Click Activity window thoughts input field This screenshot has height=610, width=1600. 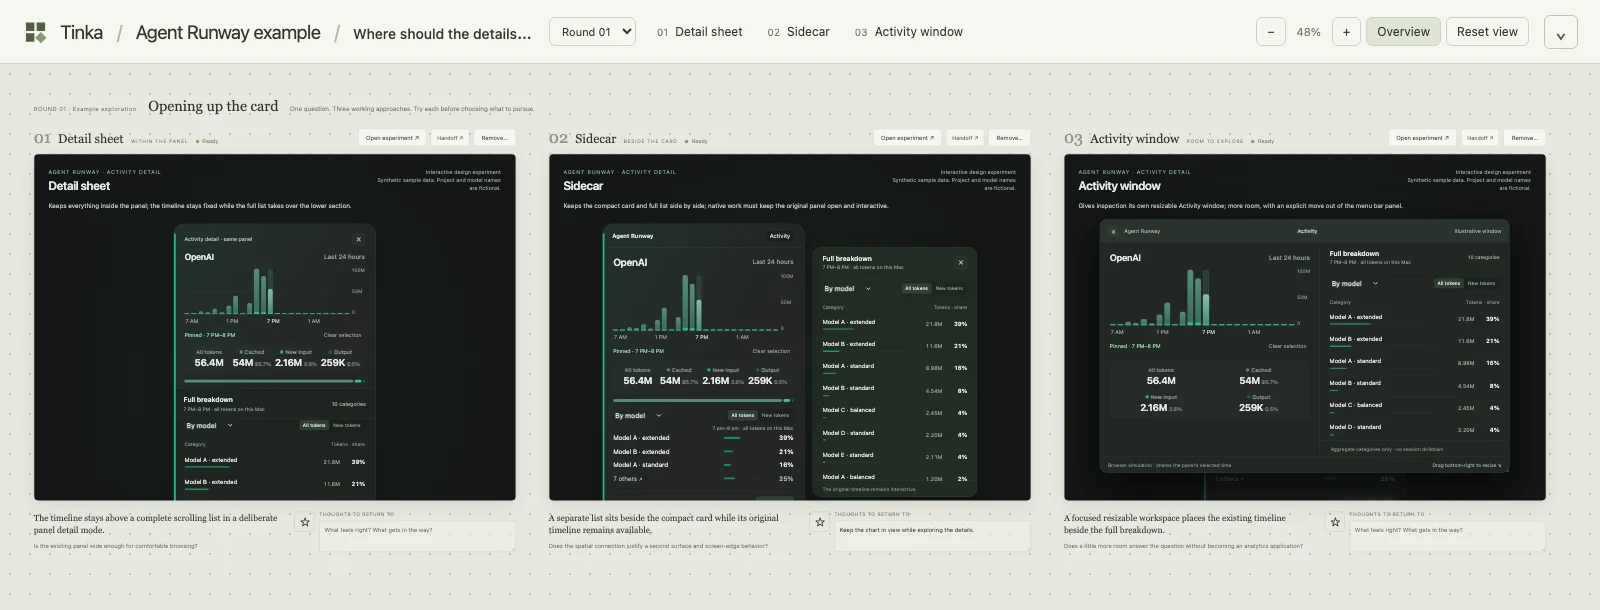coord(1448,535)
